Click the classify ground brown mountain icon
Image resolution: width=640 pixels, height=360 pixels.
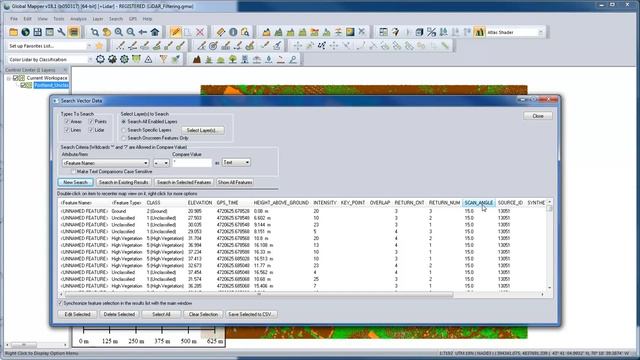point(197,60)
